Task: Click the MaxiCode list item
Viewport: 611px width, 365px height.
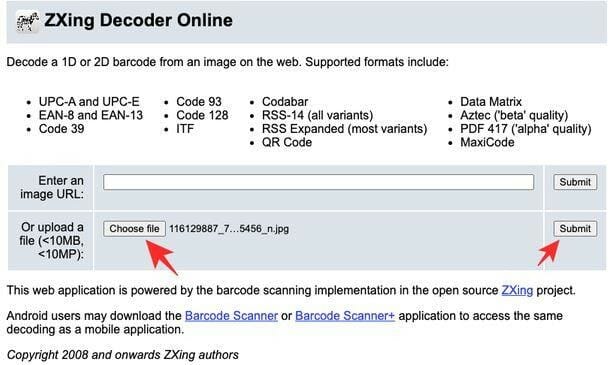Action: coord(487,143)
